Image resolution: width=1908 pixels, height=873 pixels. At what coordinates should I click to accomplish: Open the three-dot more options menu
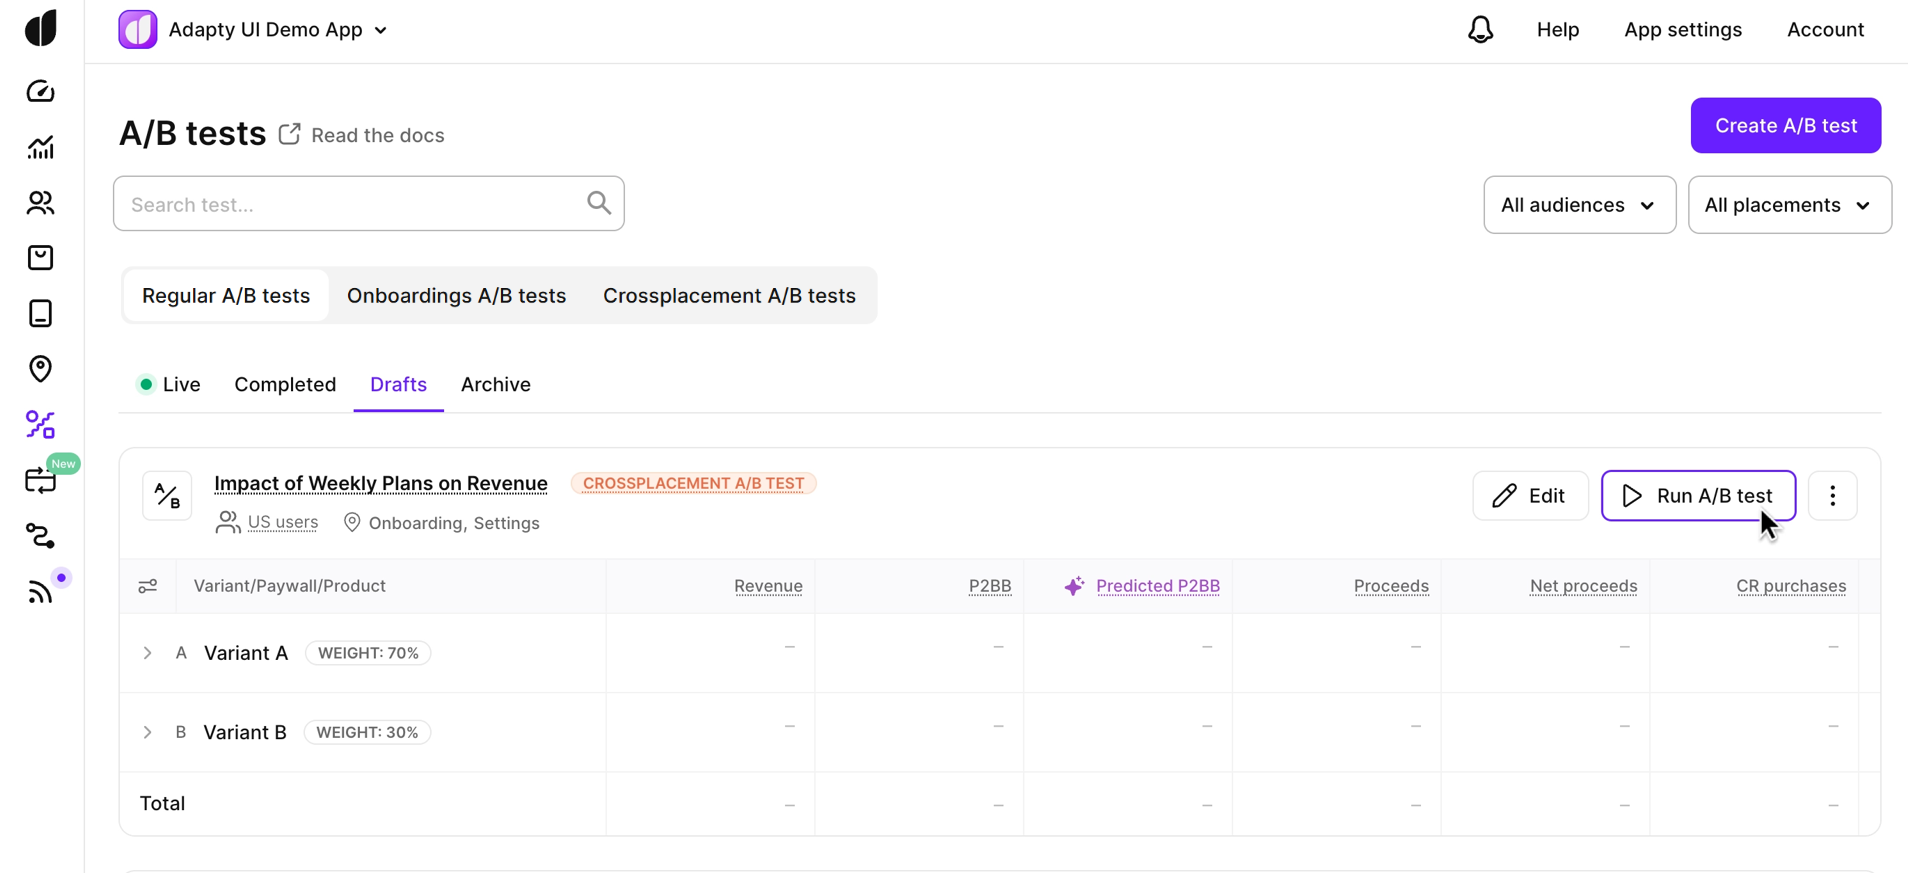[x=1832, y=496]
